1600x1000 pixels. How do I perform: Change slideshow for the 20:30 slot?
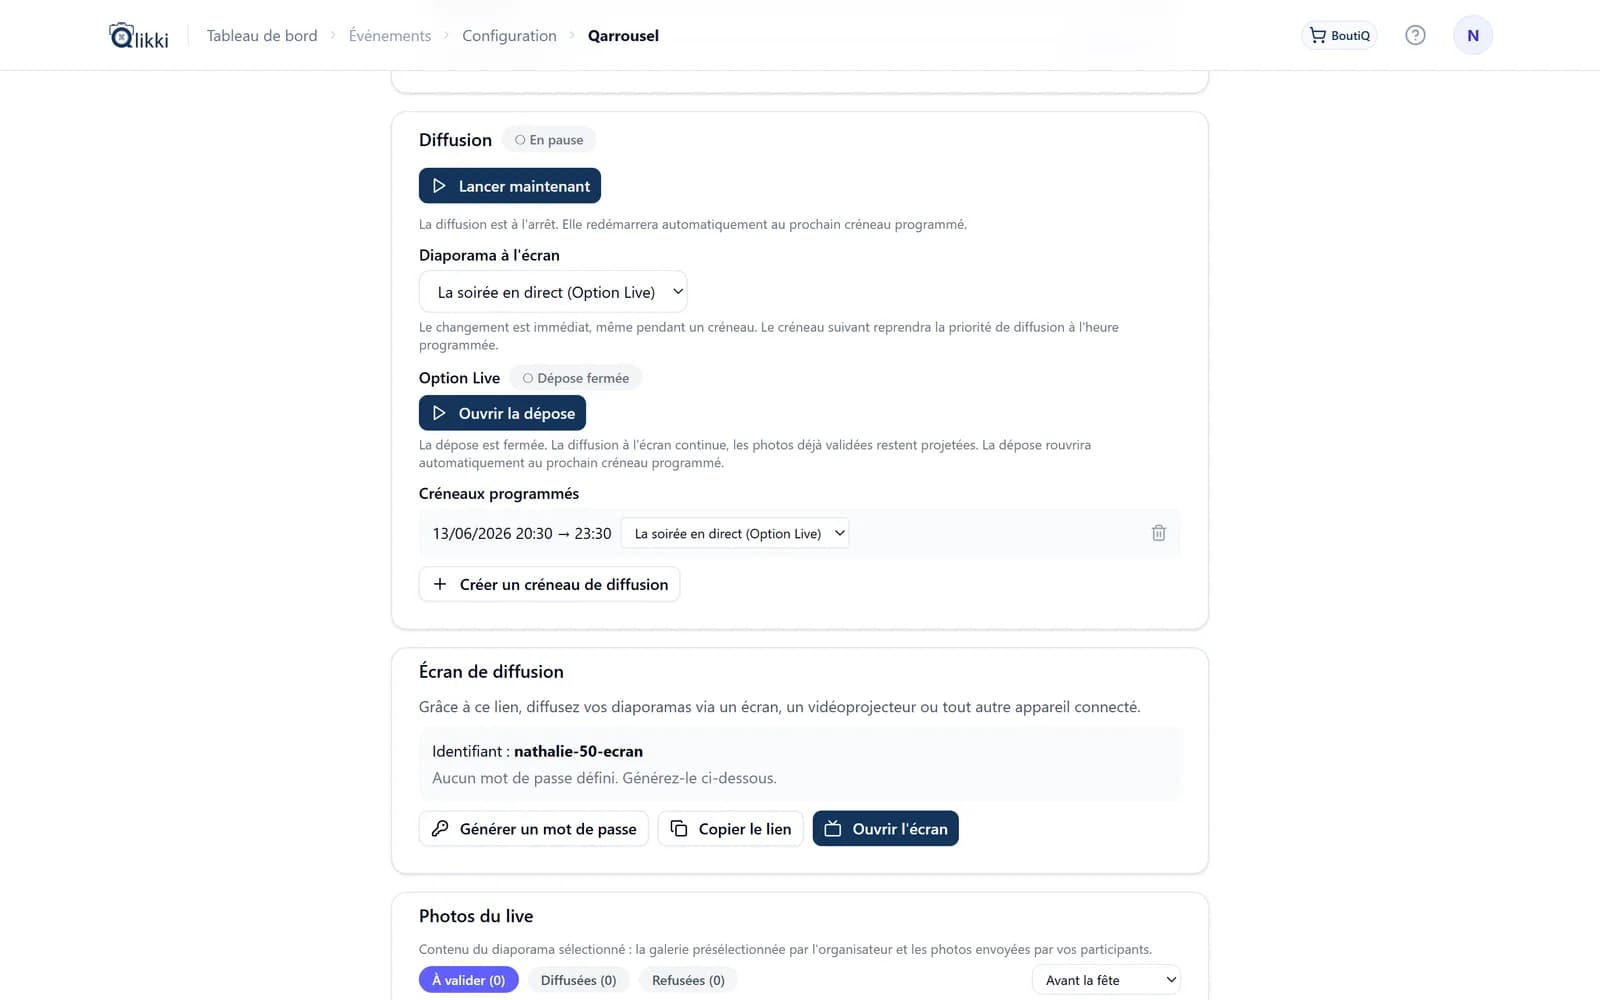click(735, 533)
